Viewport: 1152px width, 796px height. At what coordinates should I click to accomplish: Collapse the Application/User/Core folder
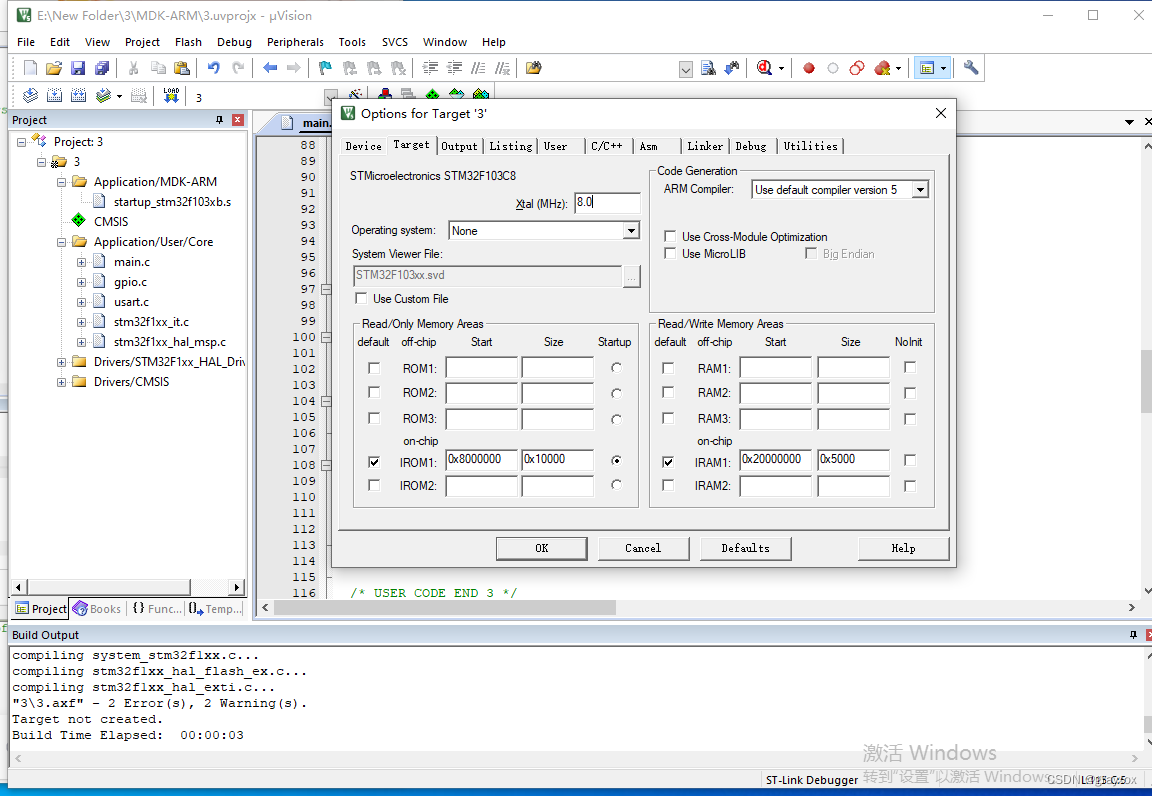tap(62, 242)
